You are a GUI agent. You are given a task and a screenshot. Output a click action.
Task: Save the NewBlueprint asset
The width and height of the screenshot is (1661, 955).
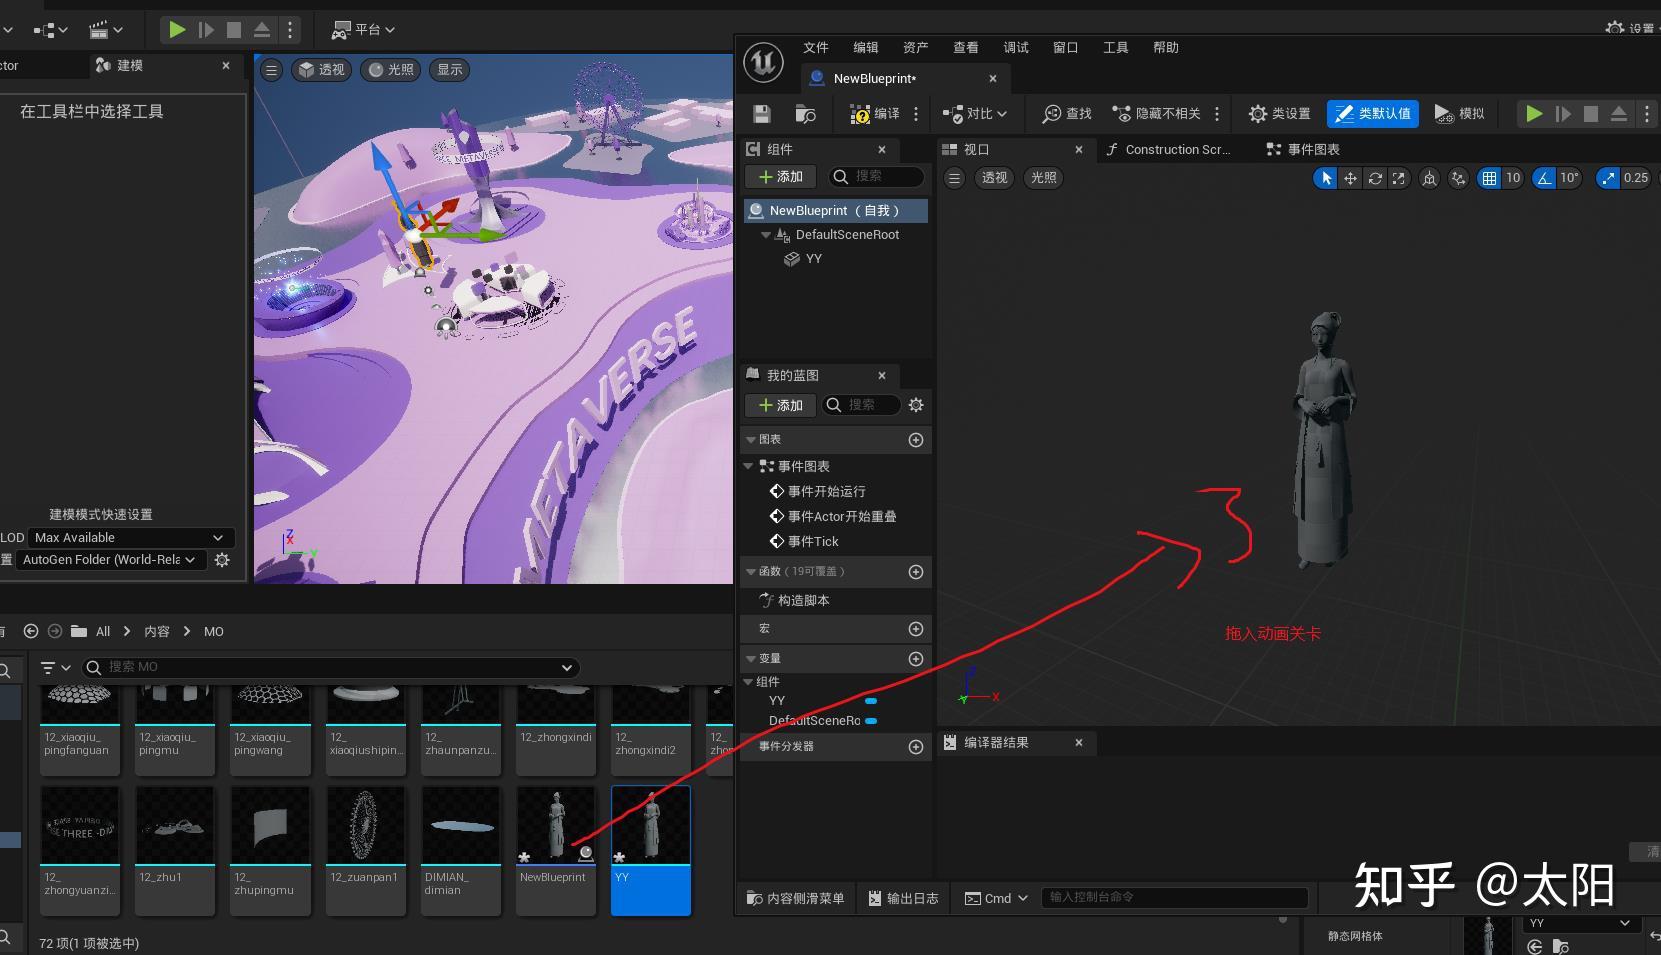[x=761, y=113]
